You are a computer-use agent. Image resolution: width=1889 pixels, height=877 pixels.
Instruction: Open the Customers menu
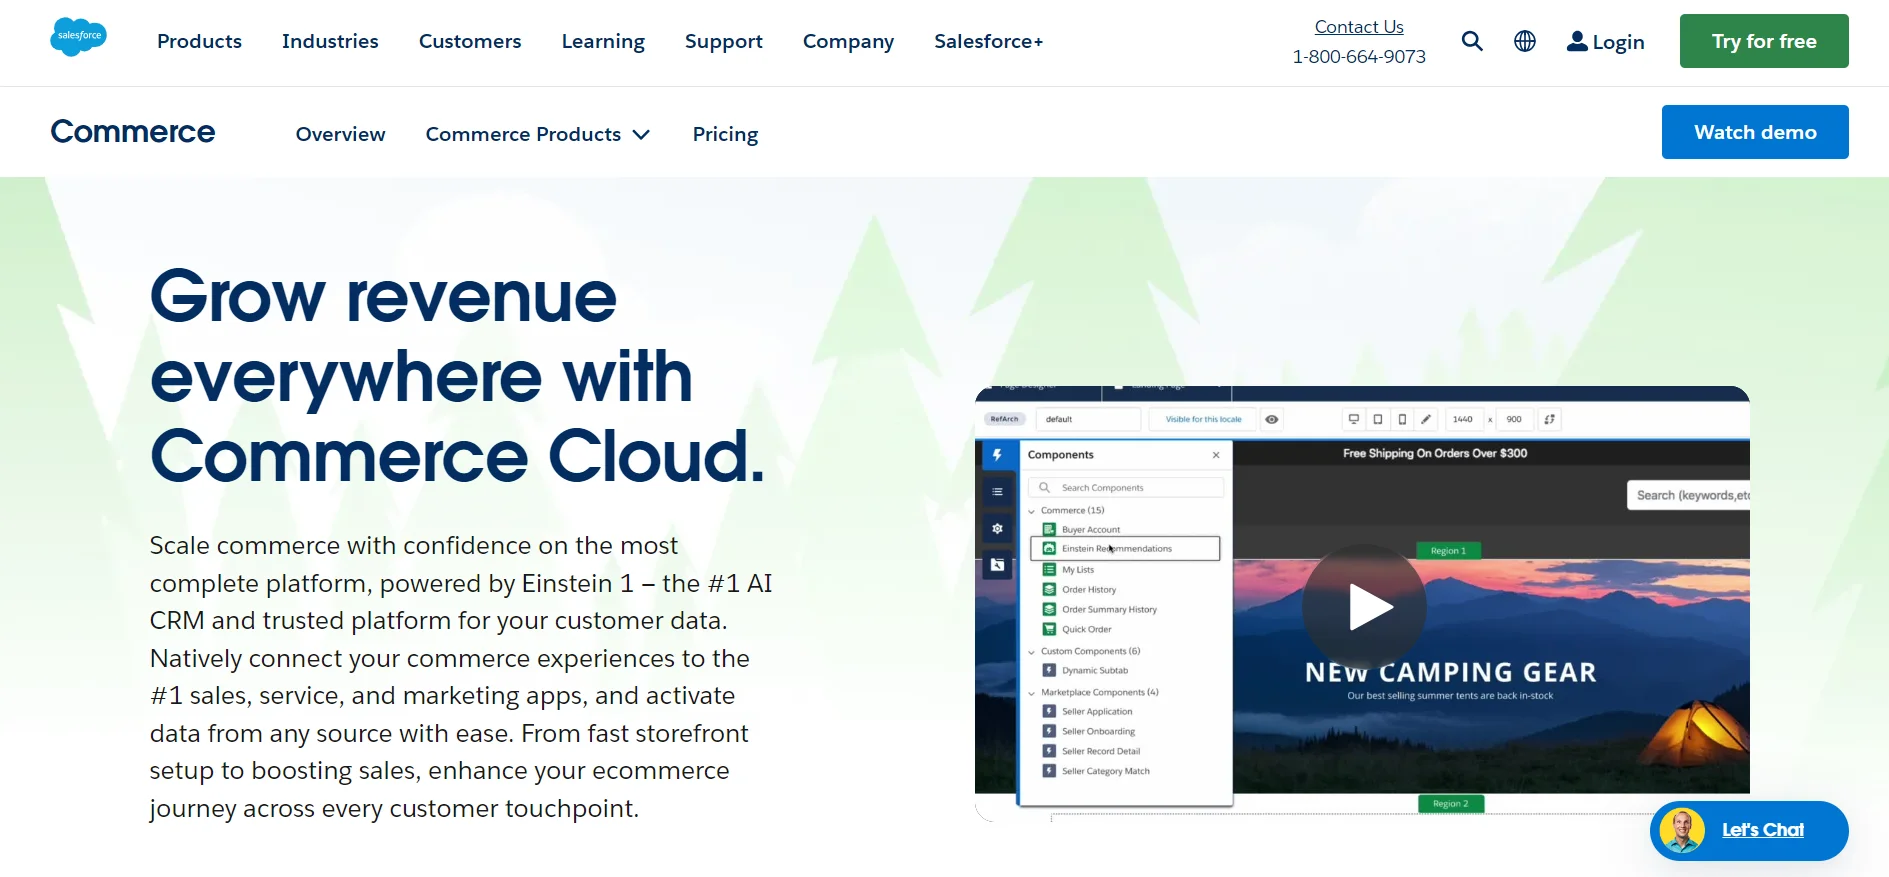(470, 41)
